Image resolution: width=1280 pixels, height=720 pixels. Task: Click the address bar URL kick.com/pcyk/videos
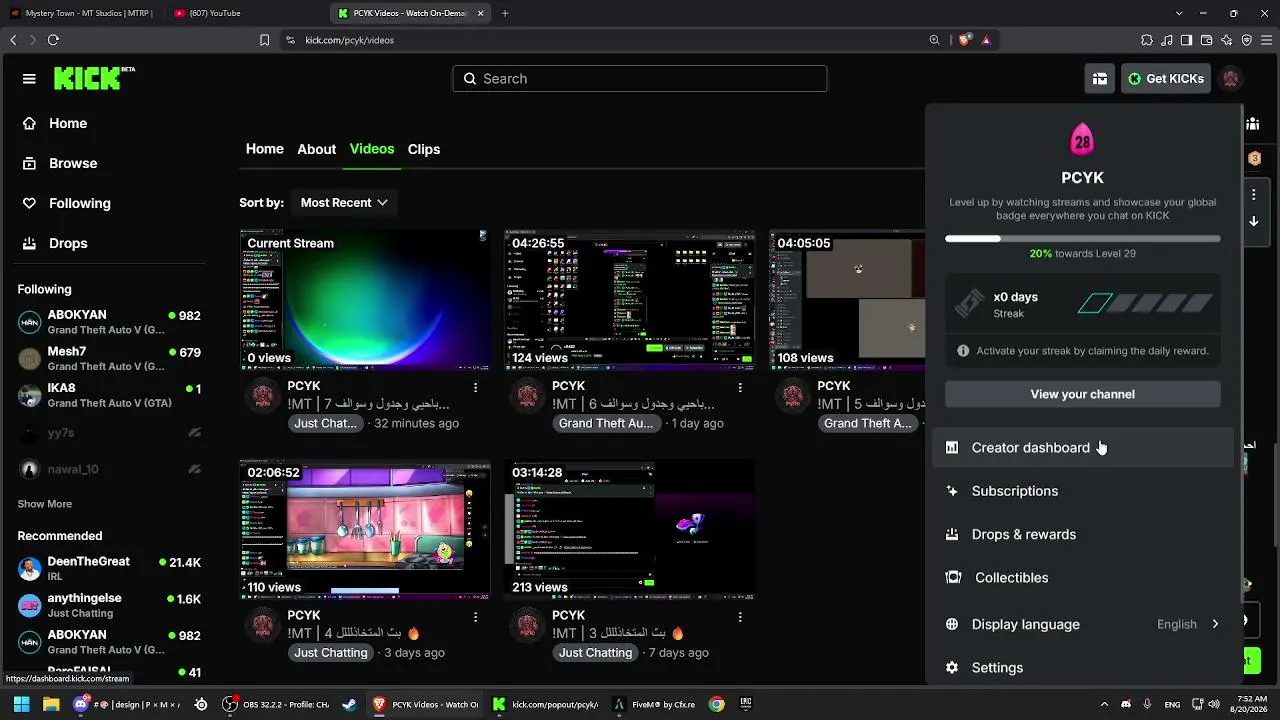pyautogui.click(x=350, y=40)
